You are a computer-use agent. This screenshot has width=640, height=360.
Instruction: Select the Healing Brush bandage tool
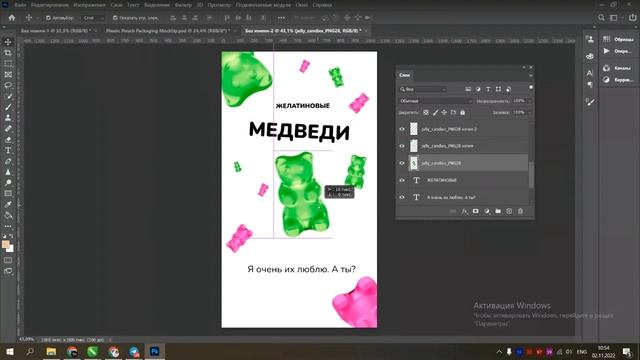(x=8, y=129)
